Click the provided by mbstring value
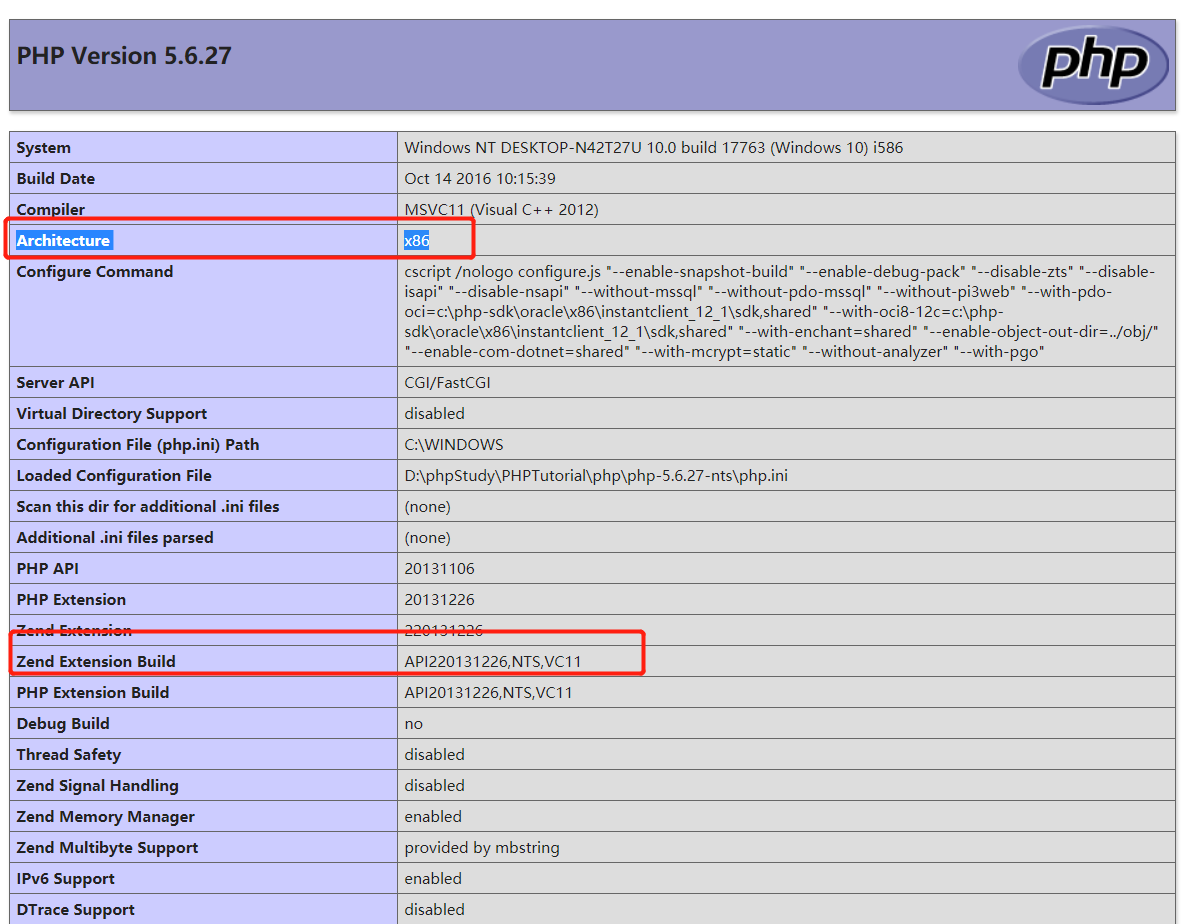This screenshot has width=1202, height=924. click(x=482, y=848)
